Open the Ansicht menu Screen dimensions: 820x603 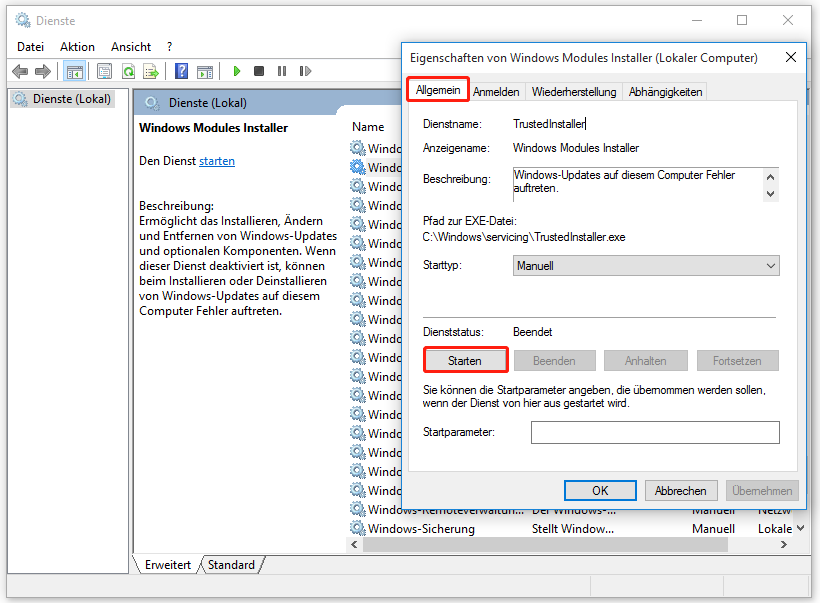click(x=131, y=47)
